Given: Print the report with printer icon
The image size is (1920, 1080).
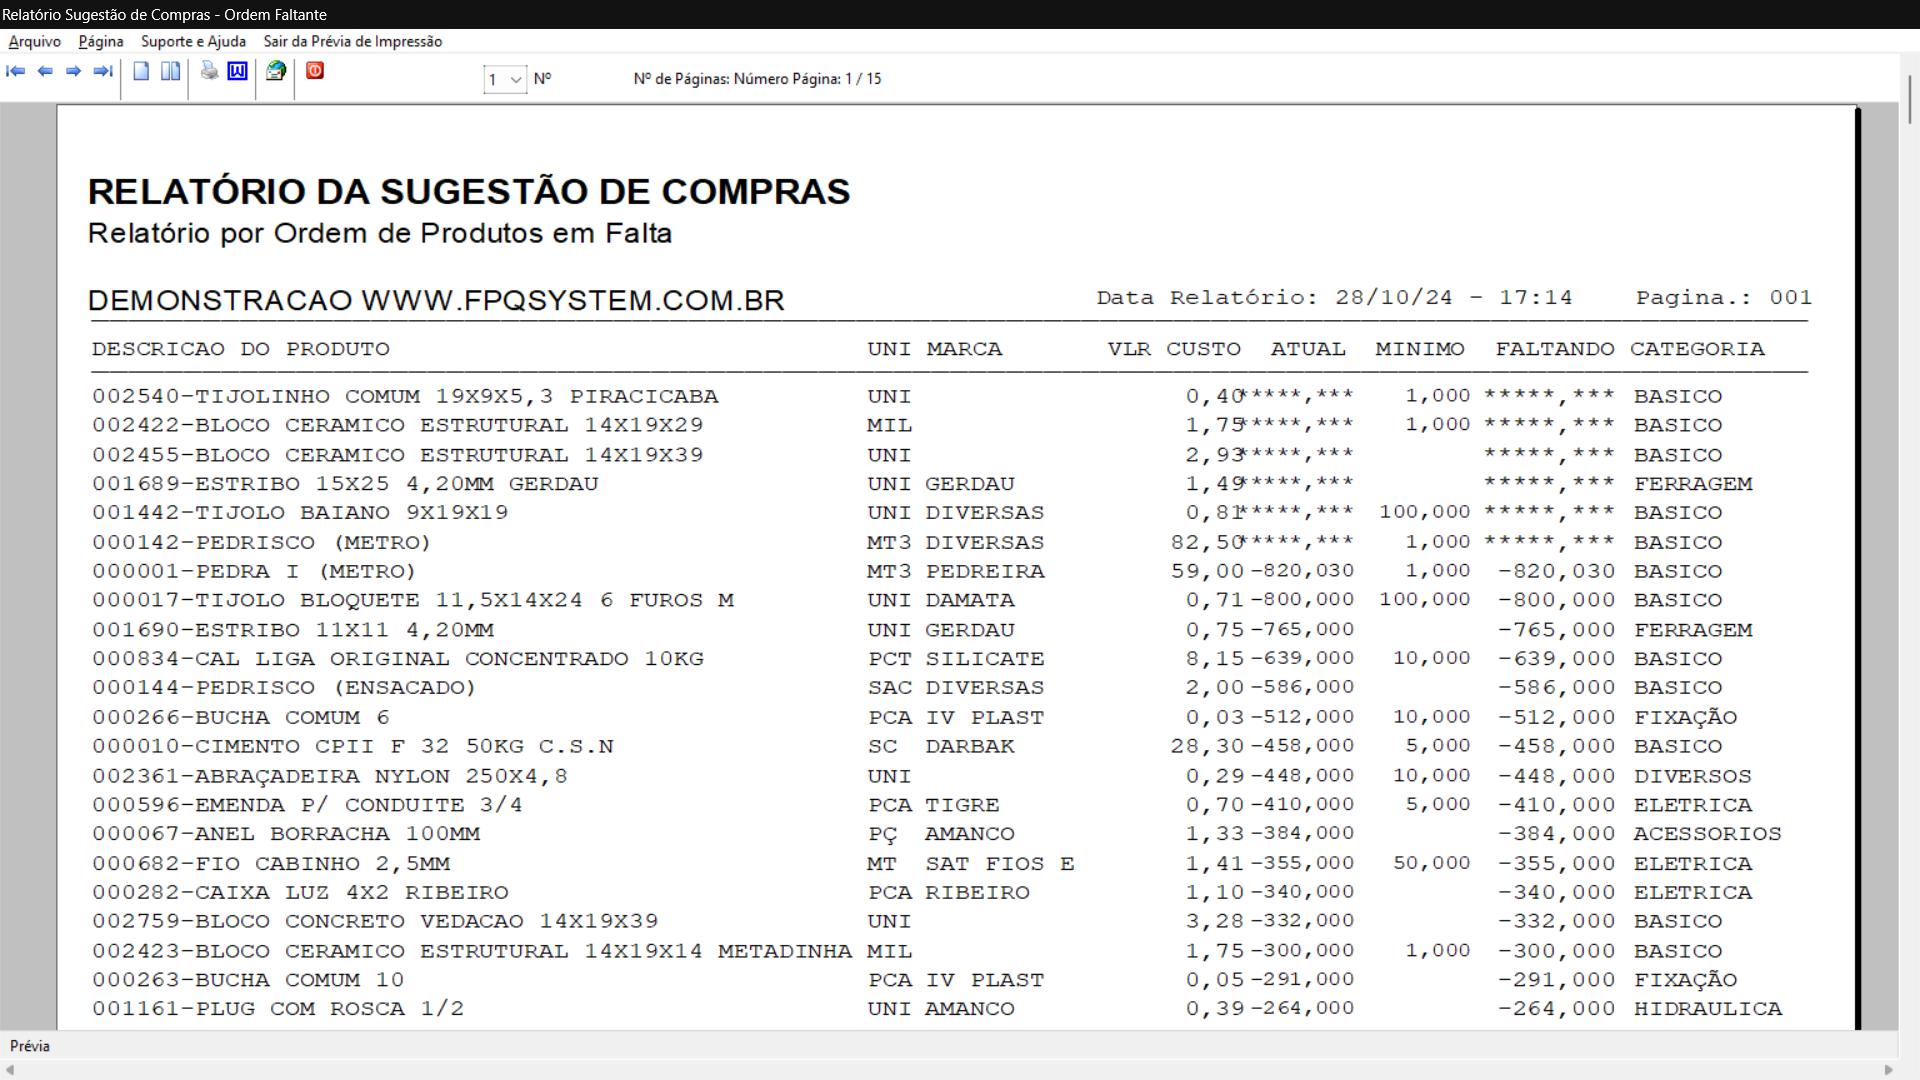Looking at the screenshot, I should coord(209,71).
